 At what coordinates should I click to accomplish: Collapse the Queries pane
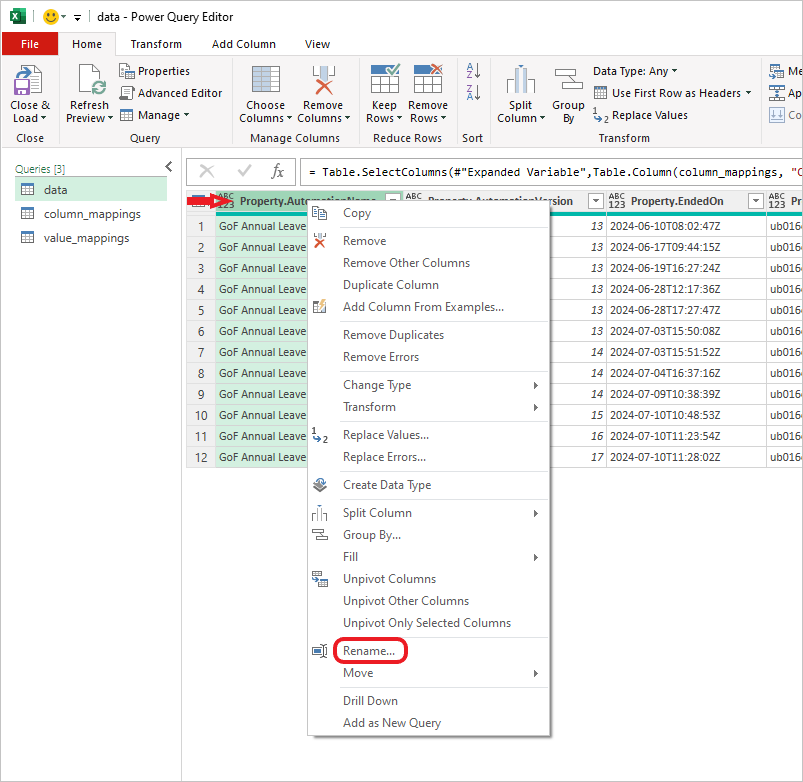(x=168, y=166)
